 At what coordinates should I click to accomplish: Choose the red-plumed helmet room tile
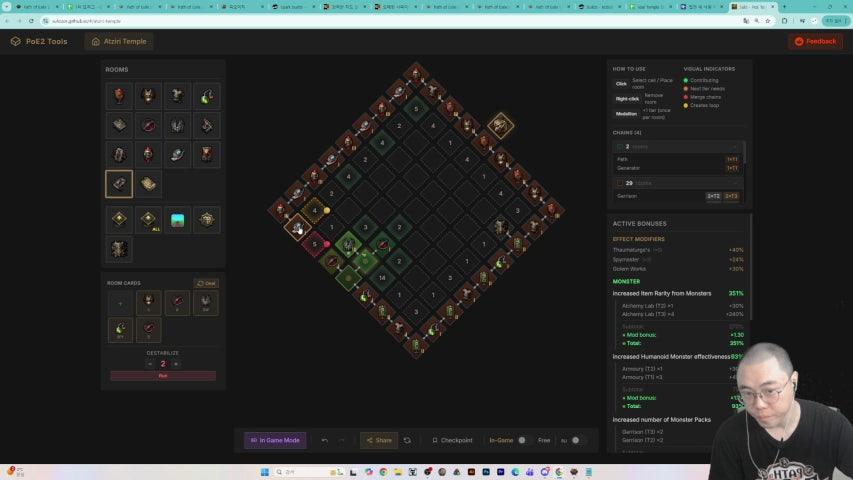(x=148, y=155)
